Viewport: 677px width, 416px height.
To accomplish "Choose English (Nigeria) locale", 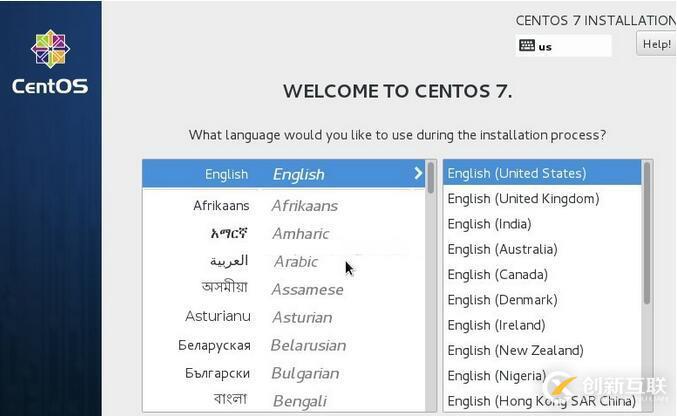I will (x=542, y=375).
